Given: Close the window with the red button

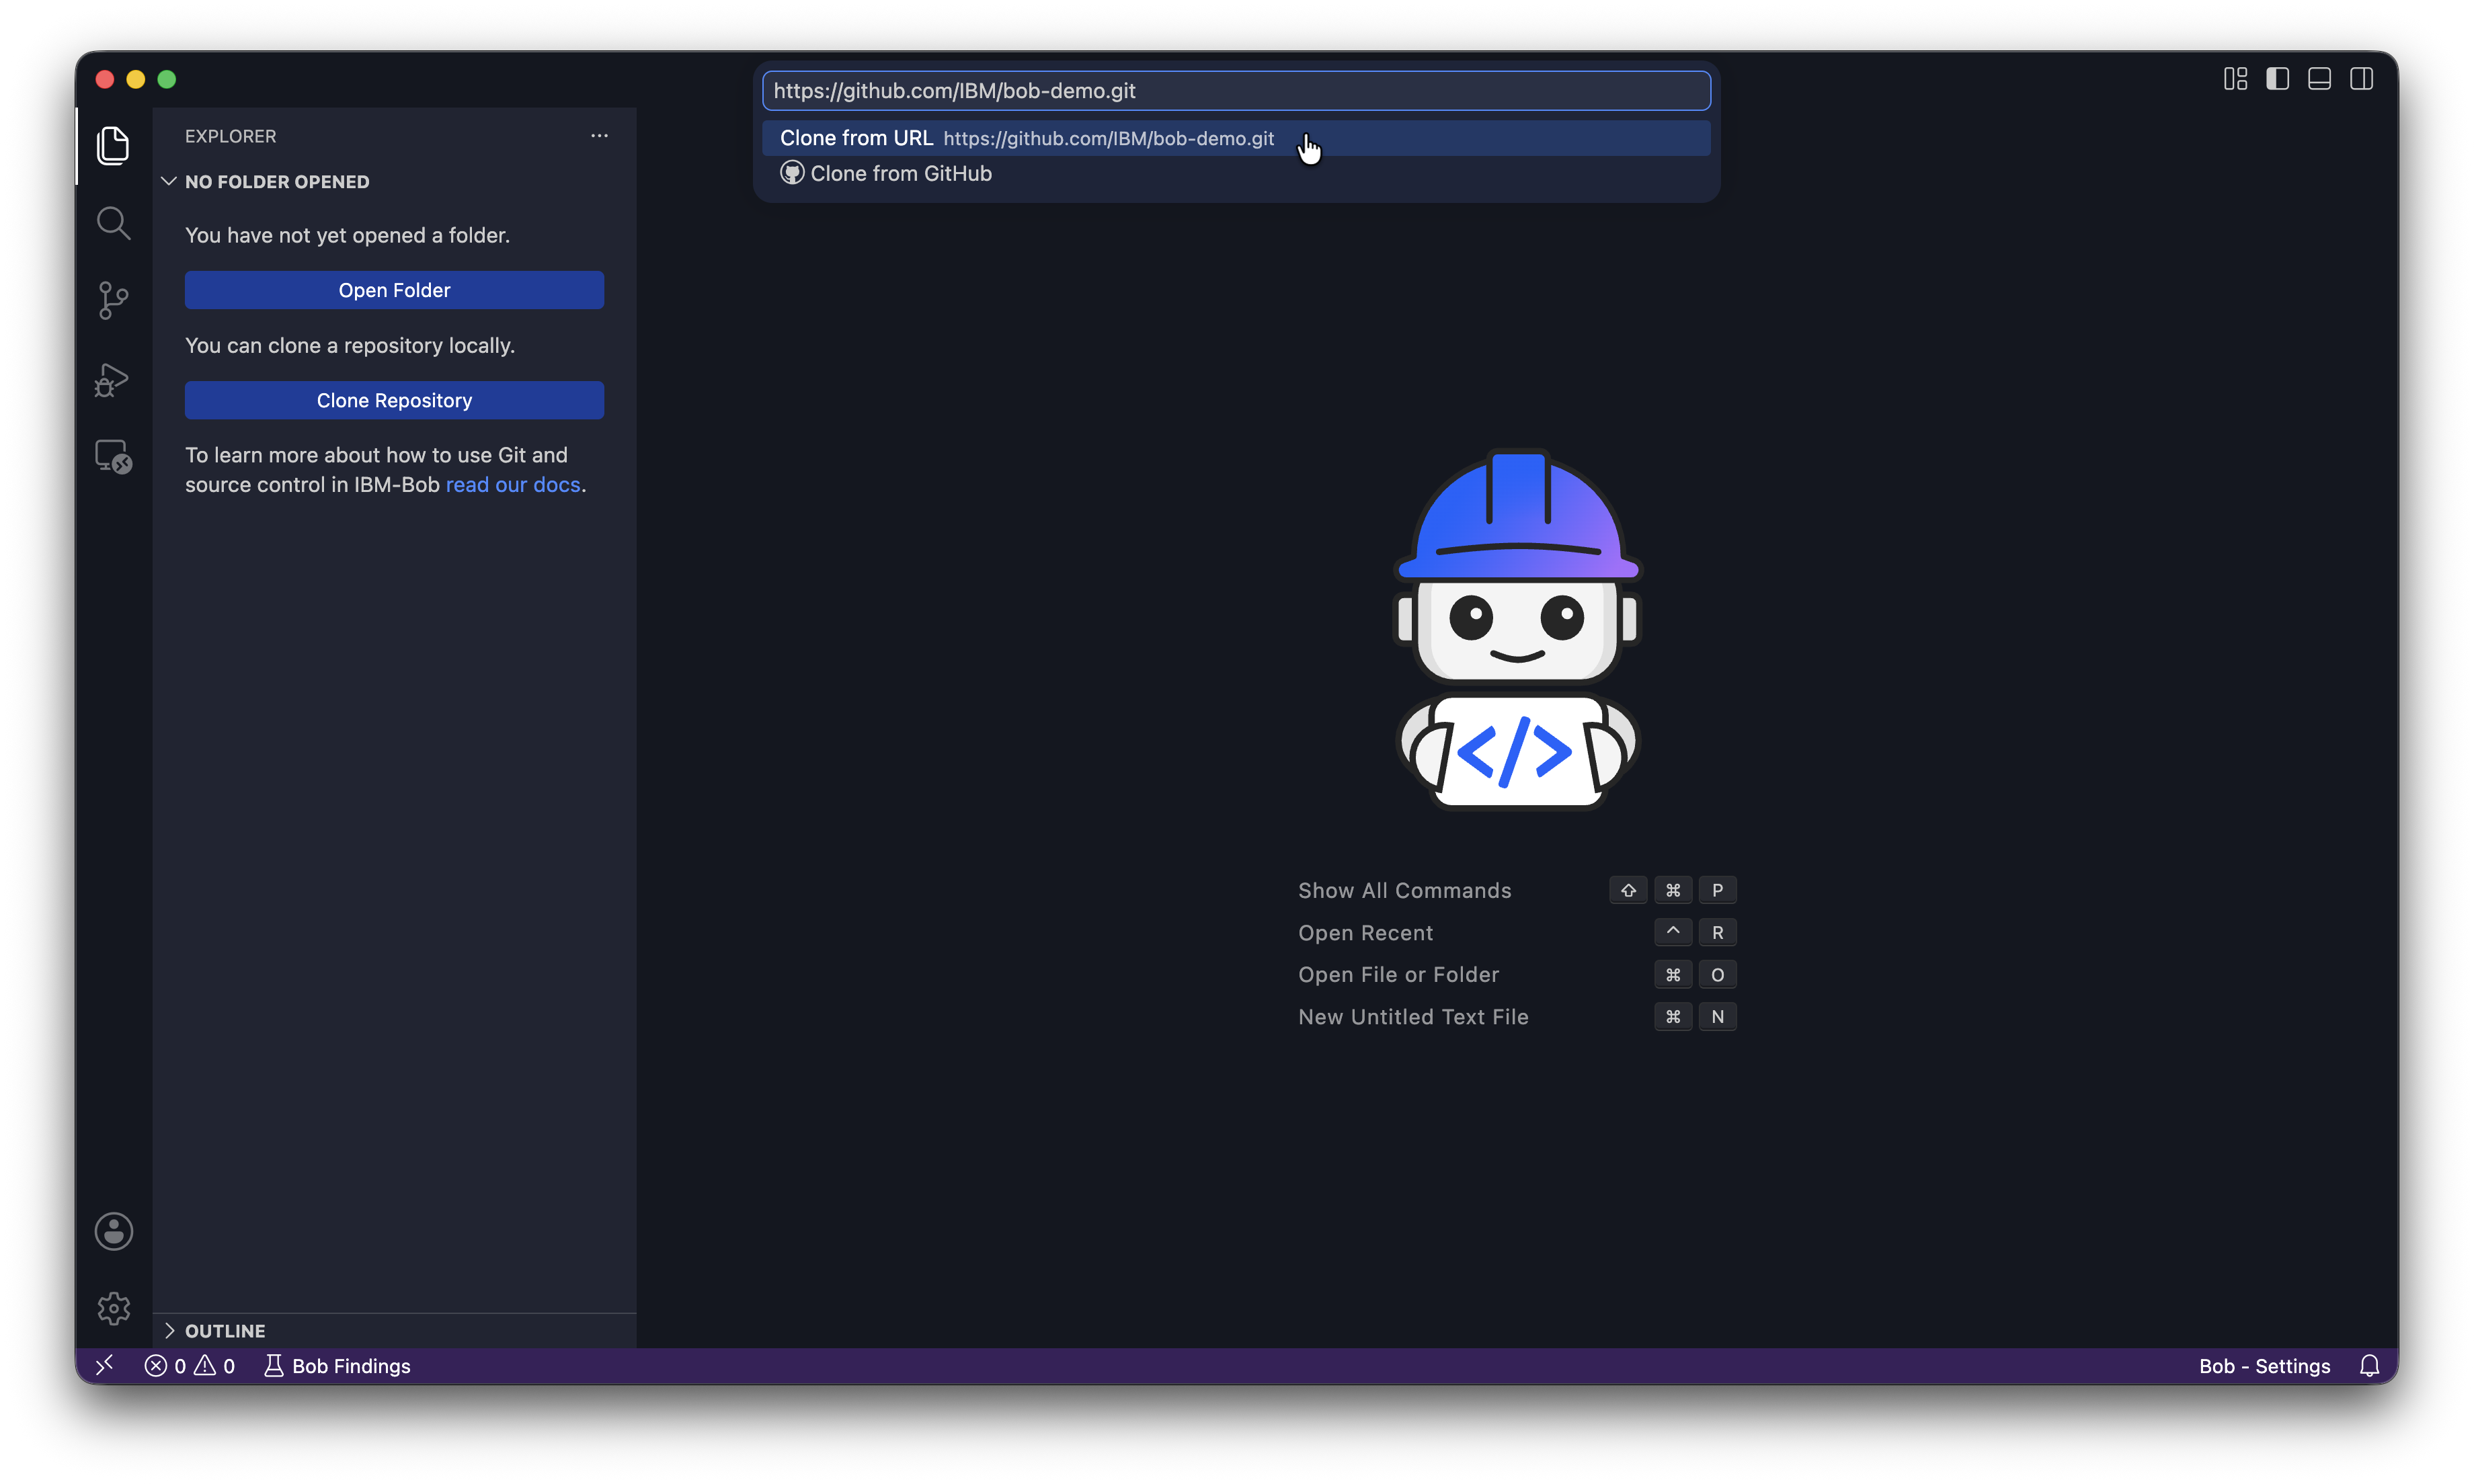Looking at the screenshot, I should click(x=105, y=79).
